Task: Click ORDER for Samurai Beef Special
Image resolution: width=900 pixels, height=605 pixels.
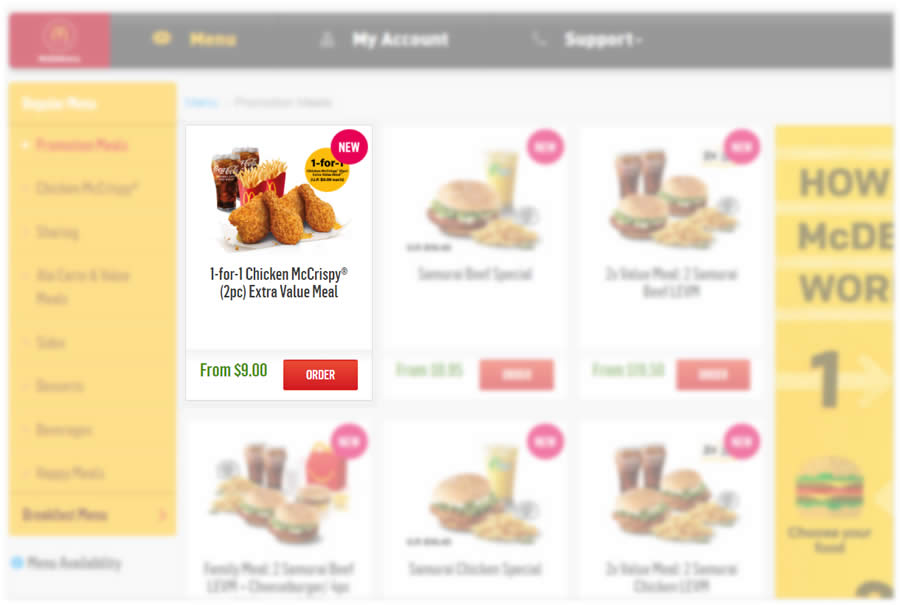Action: click(x=517, y=375)
